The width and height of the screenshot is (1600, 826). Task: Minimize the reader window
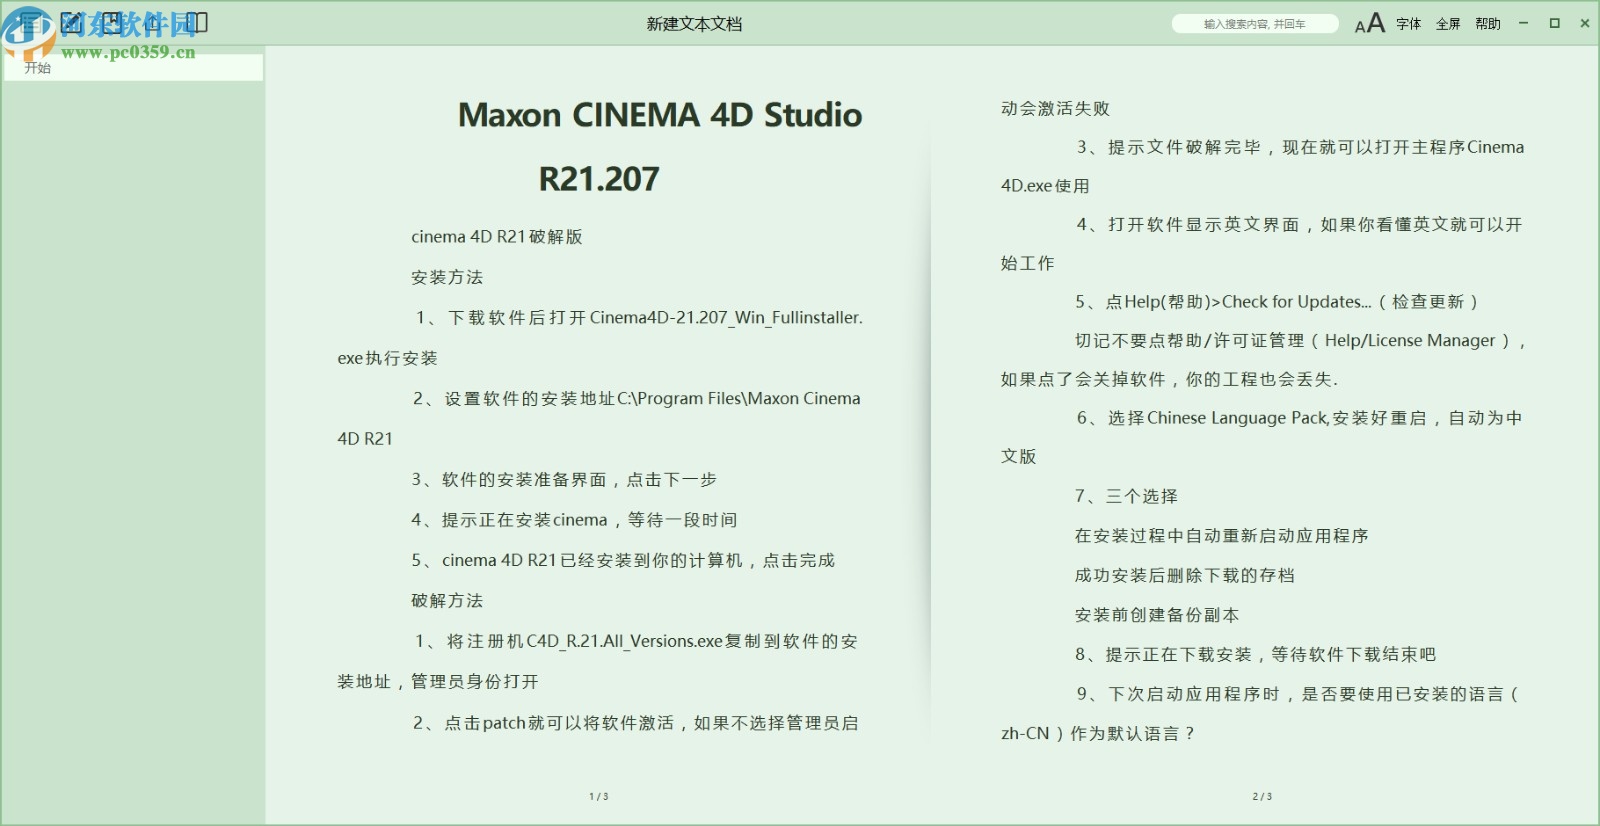[1523, 23]
